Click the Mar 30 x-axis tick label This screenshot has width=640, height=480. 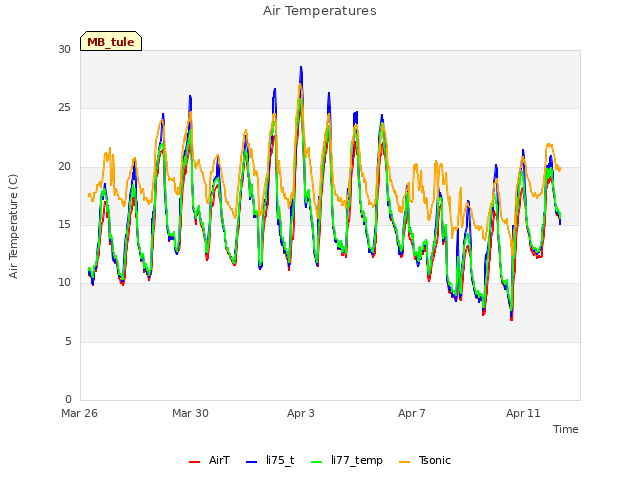(190, 413)
